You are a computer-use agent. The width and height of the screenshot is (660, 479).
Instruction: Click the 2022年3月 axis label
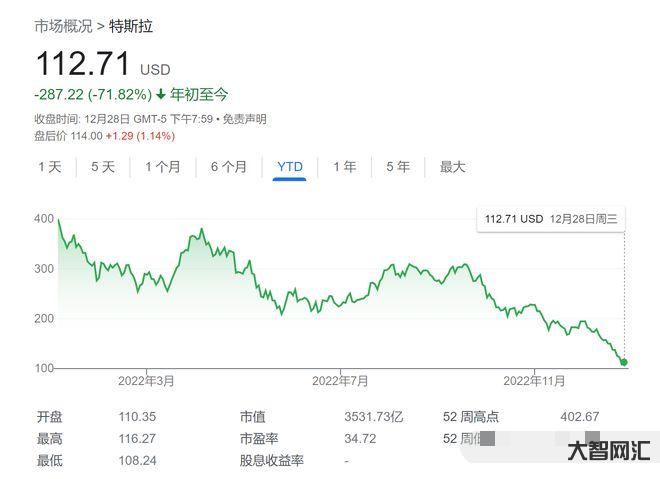[x=146, y=381]
